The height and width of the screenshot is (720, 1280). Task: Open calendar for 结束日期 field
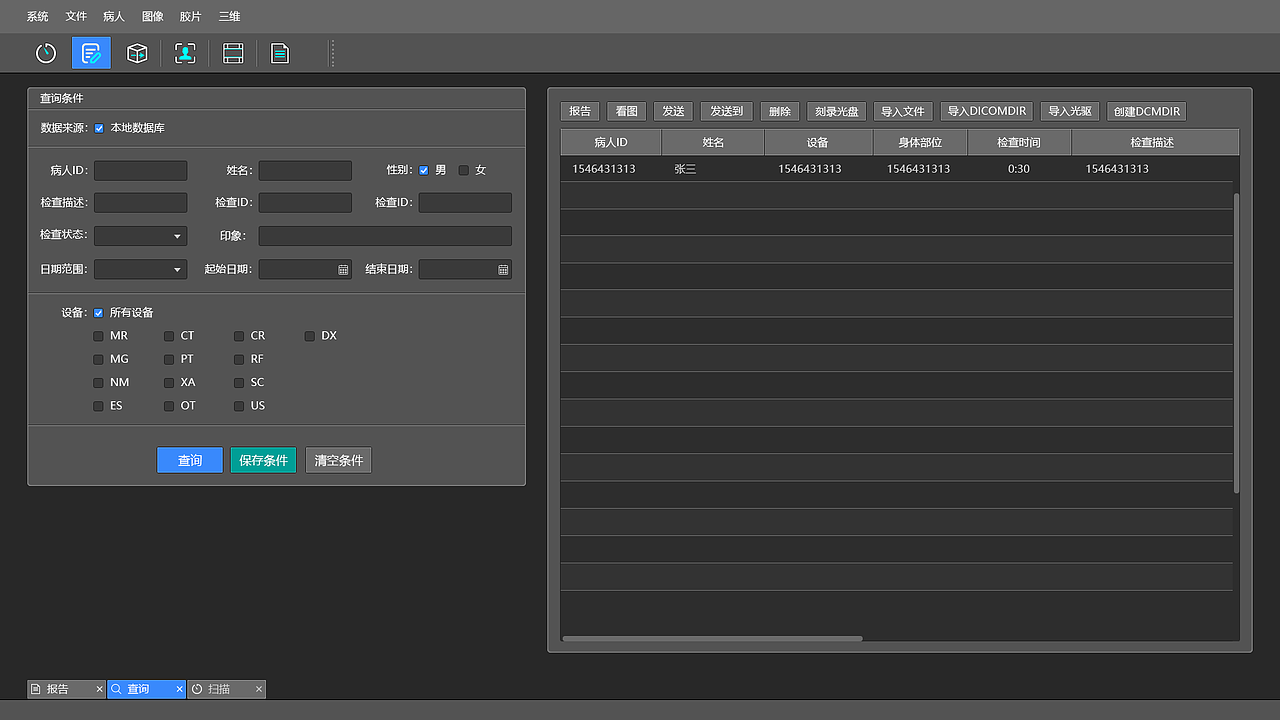(x=503, y=270)
